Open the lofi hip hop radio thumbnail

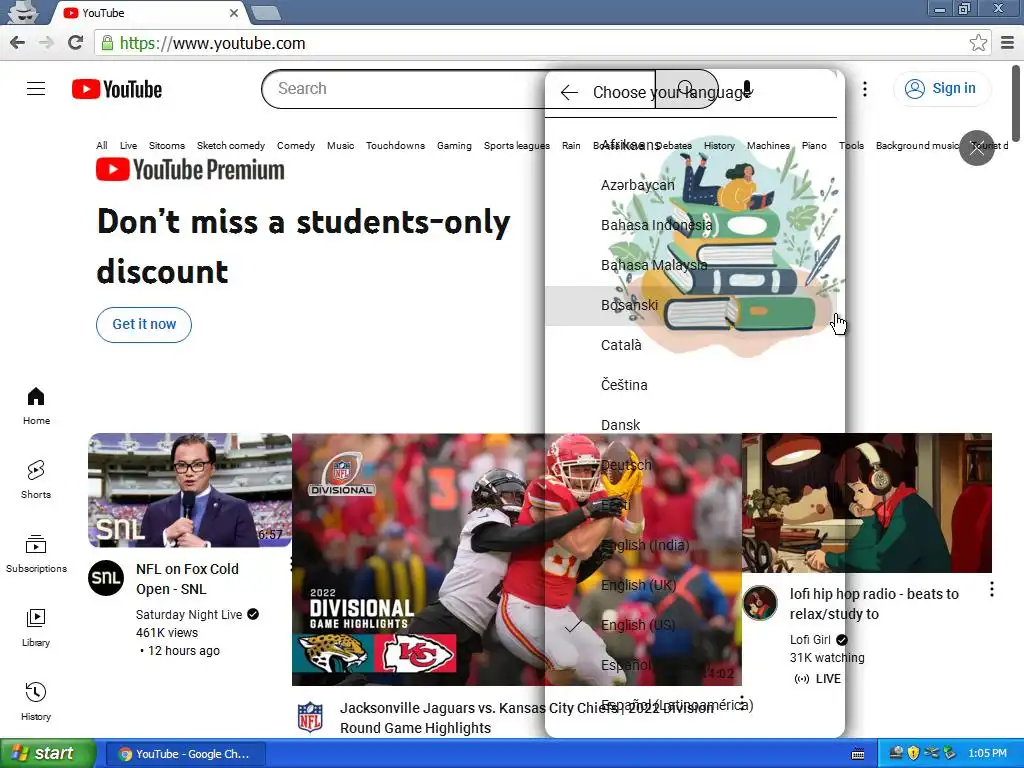click(x=867, y=503)
